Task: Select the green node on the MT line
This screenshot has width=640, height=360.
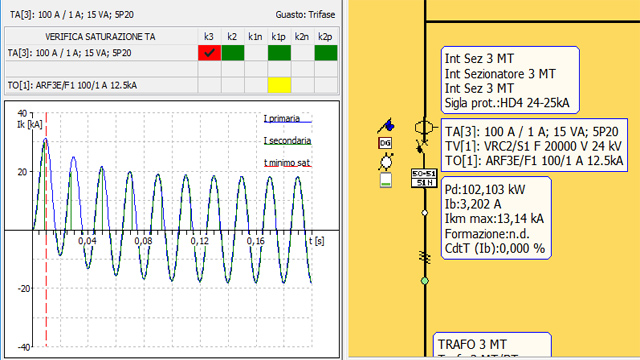Action: [424, 281]
